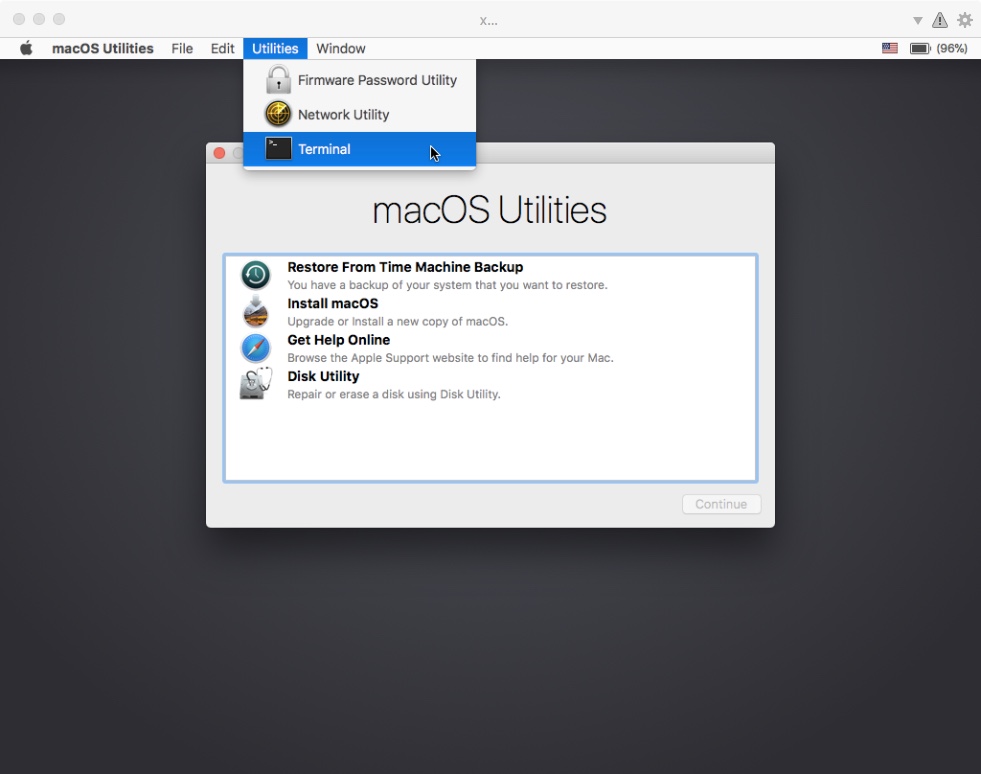
Task: Launch Terminal from Utilities menu
Action: (360, 149)
